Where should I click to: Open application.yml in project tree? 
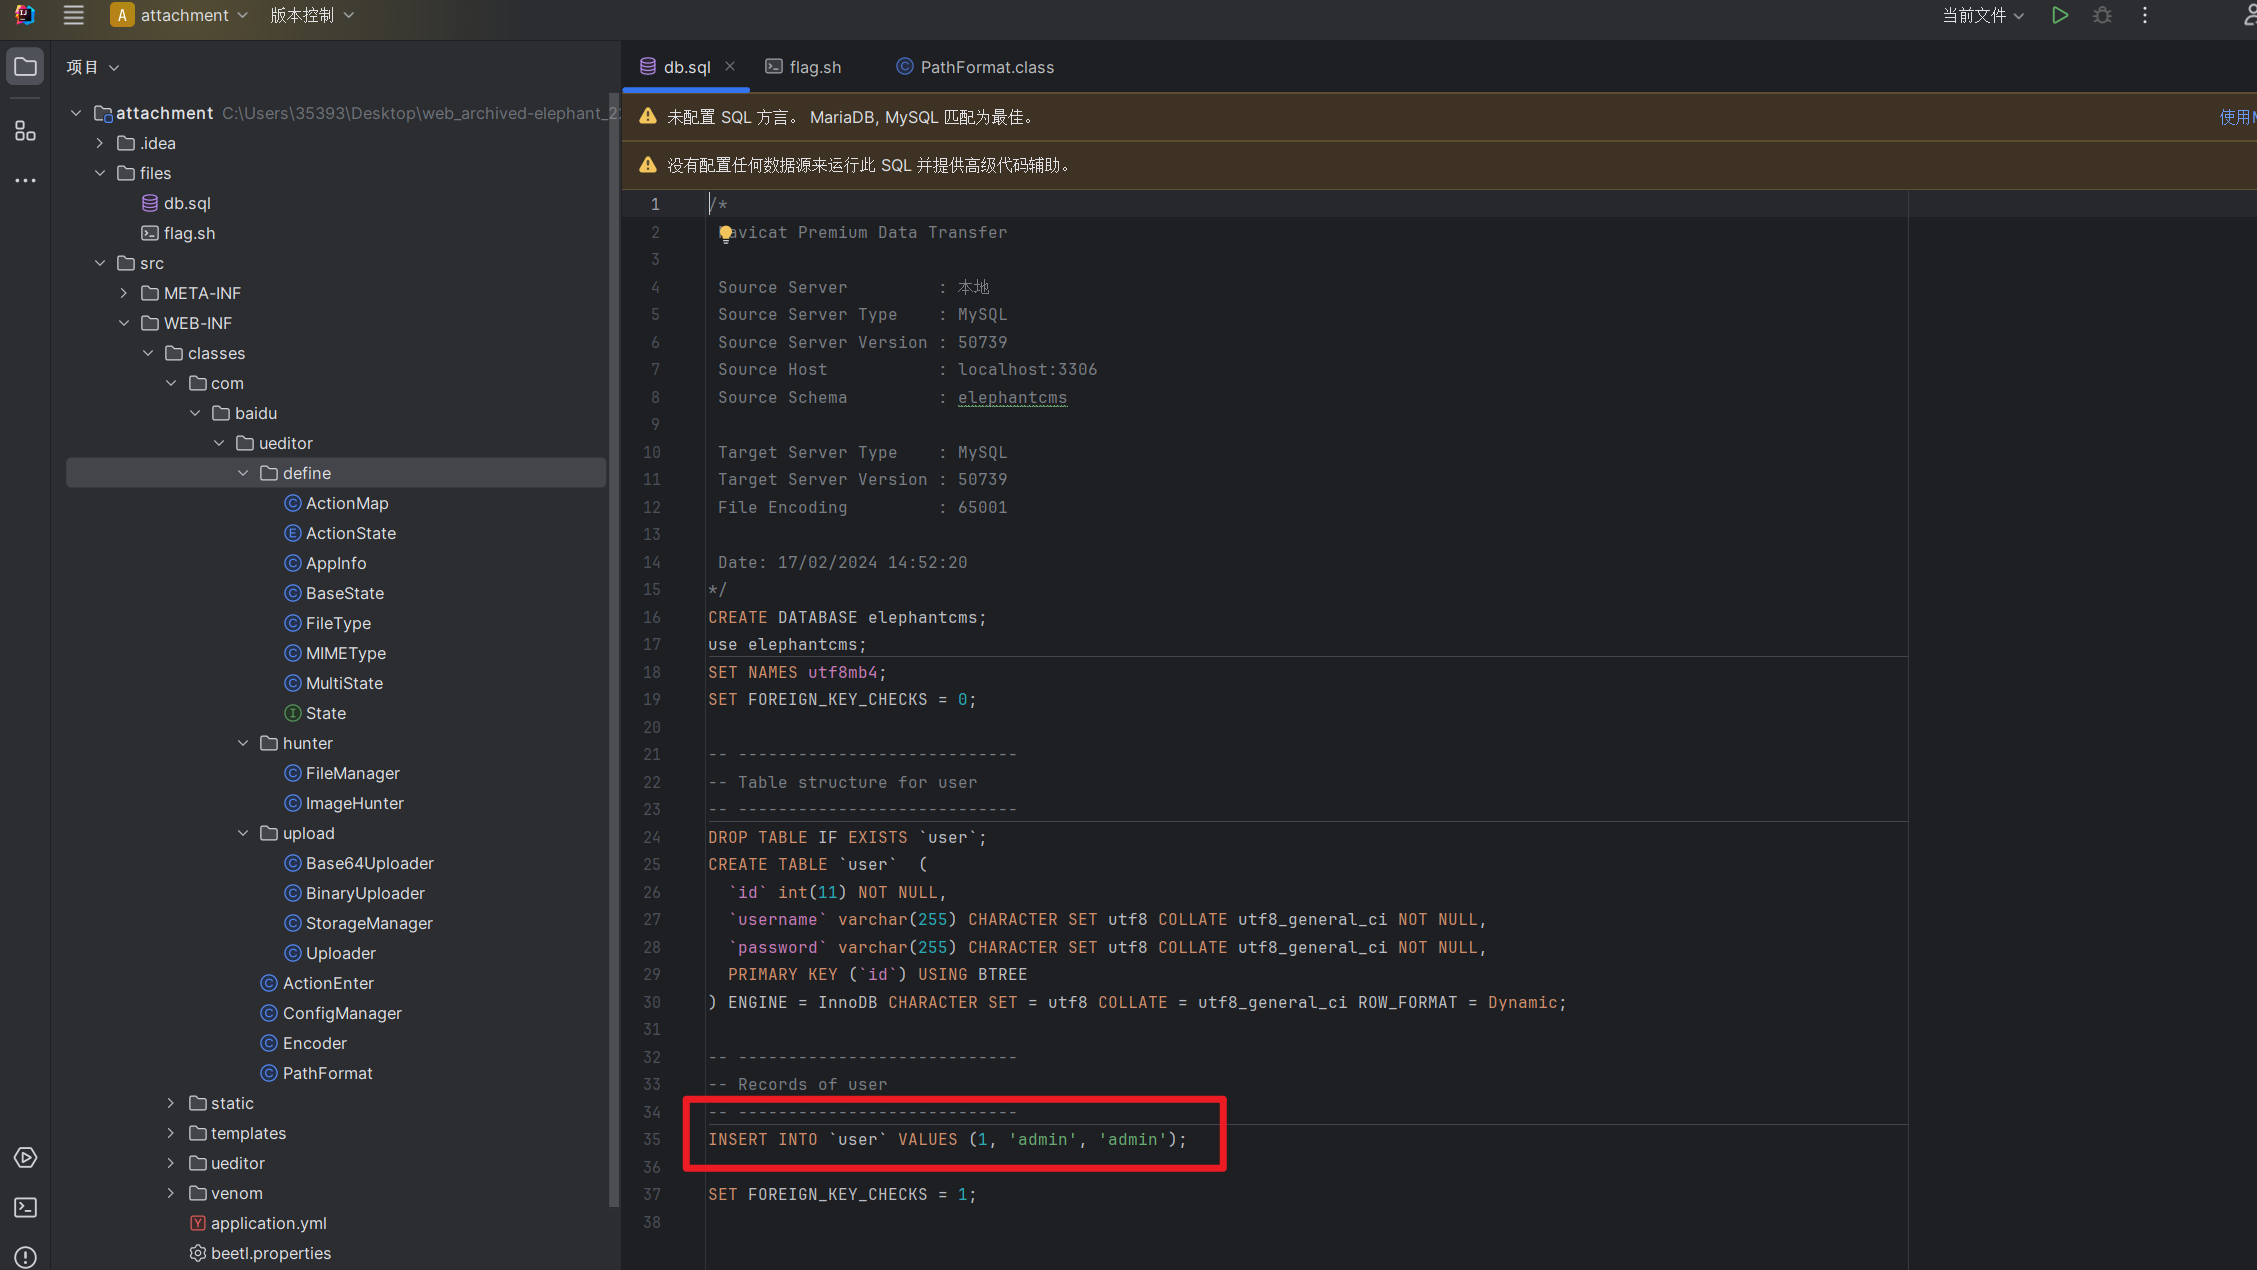(x=268, y=1223)
